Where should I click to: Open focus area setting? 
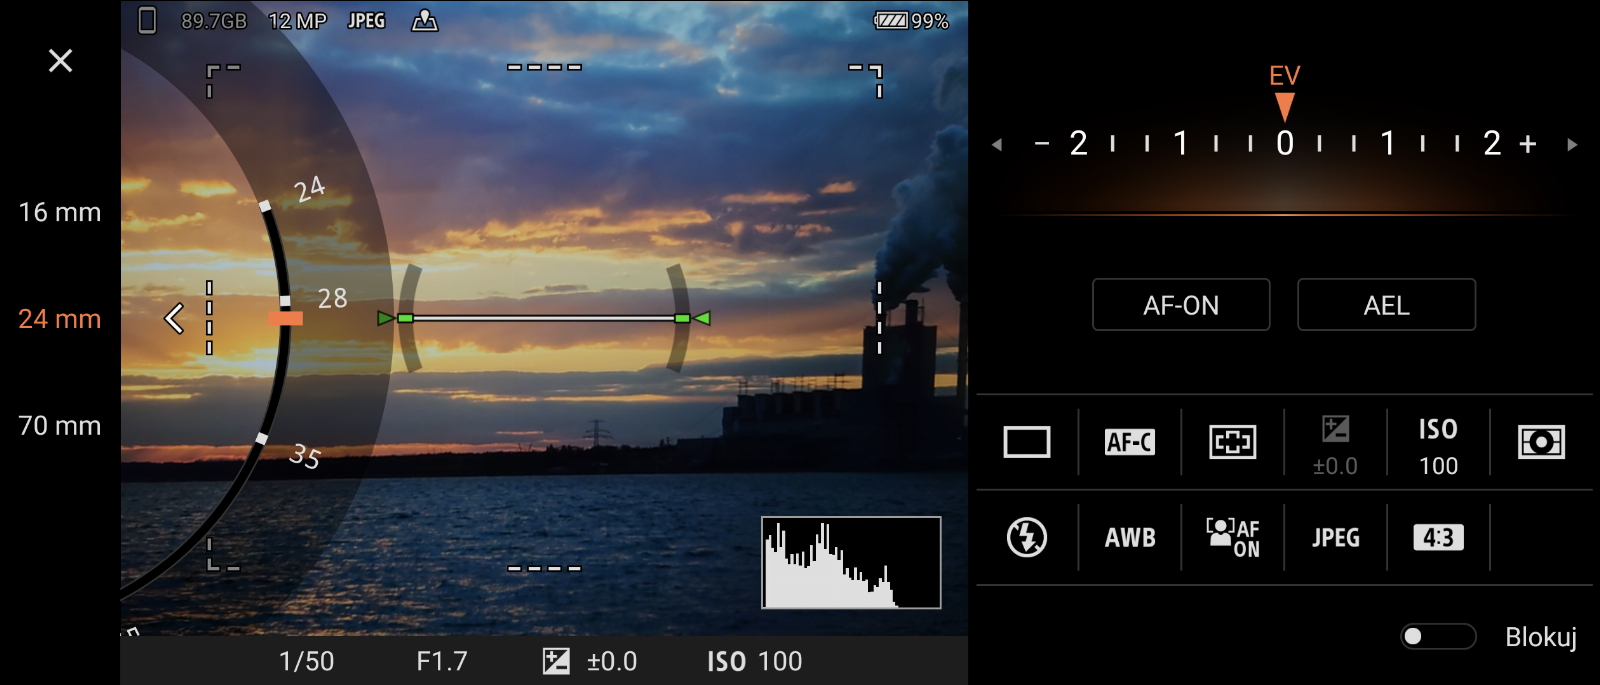click(1232, 442)
